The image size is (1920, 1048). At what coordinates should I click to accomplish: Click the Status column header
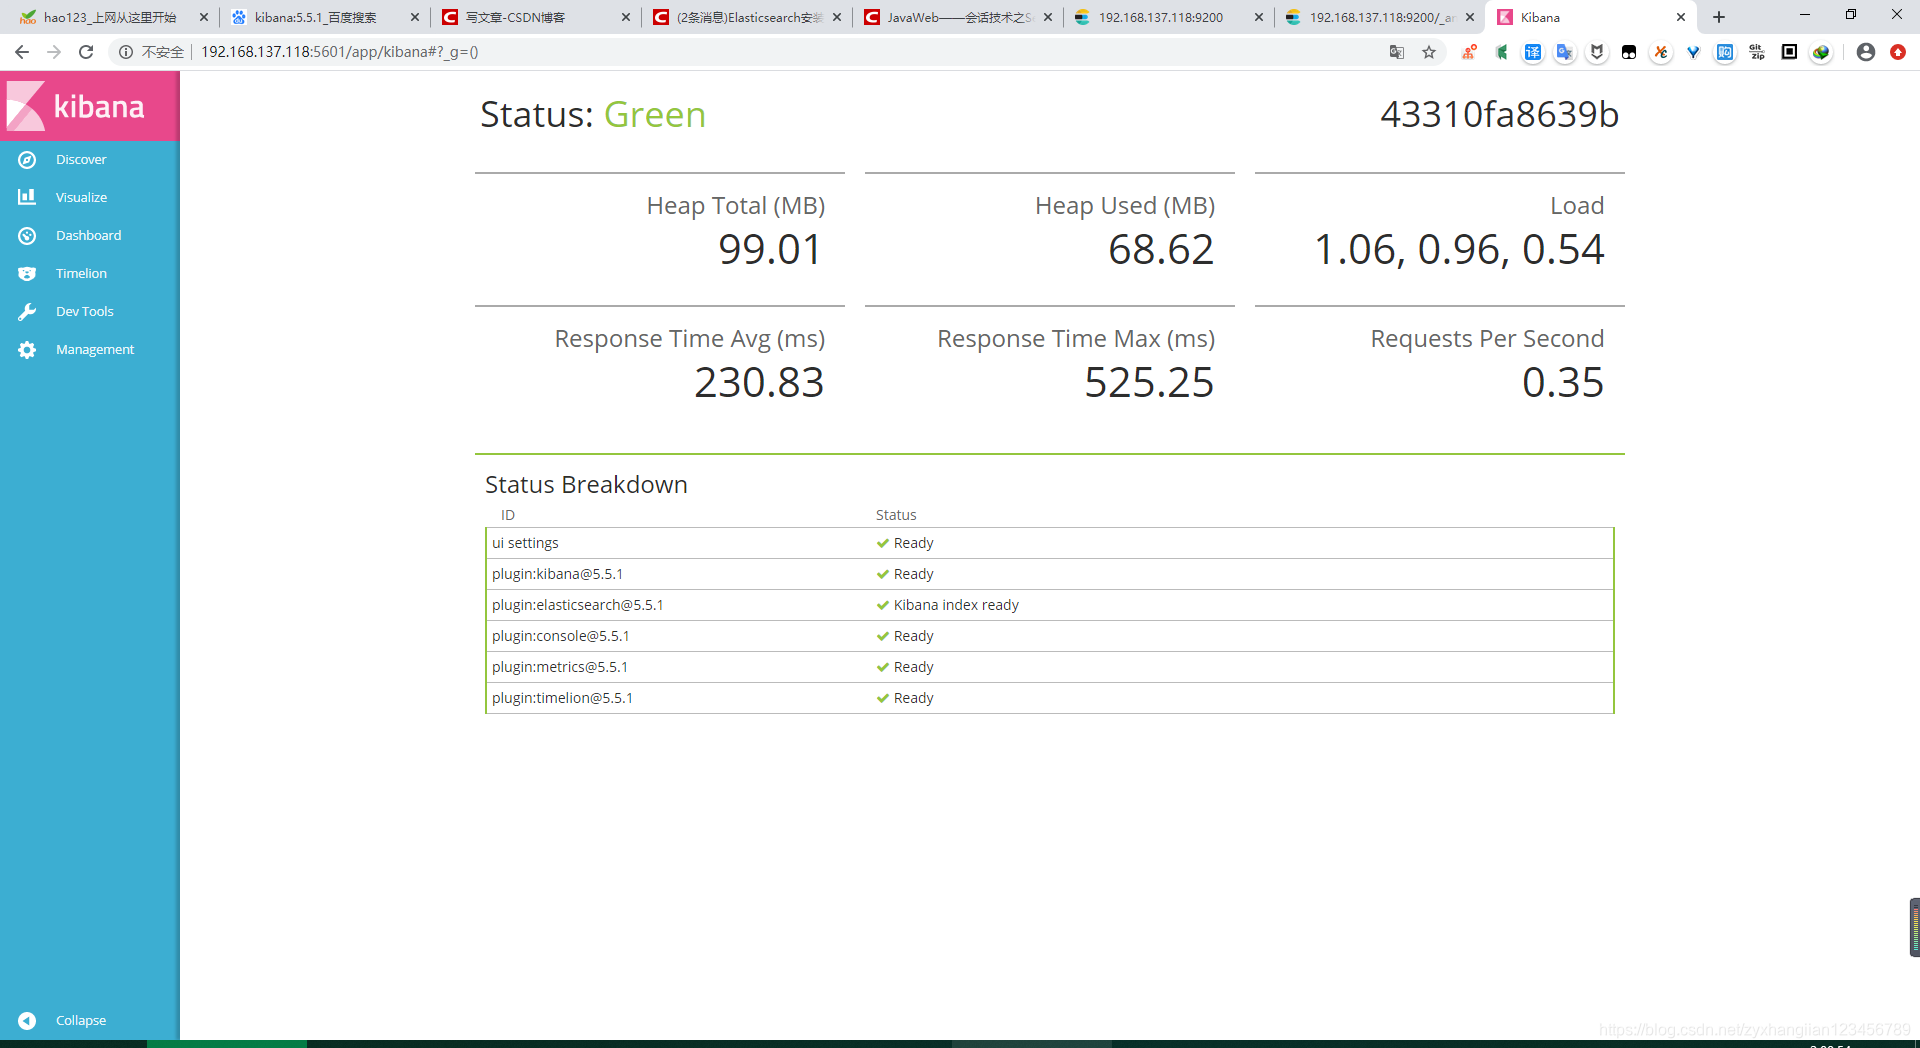coord(896,515)
